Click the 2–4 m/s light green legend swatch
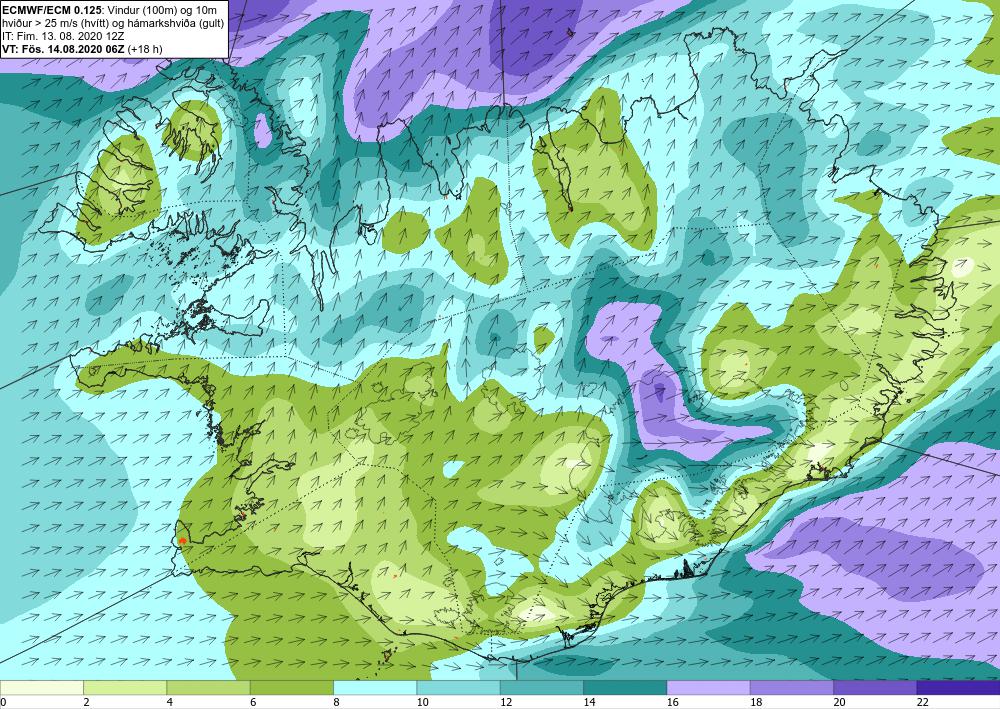The width and height of the screenshot is (1000, 709). 125,687
